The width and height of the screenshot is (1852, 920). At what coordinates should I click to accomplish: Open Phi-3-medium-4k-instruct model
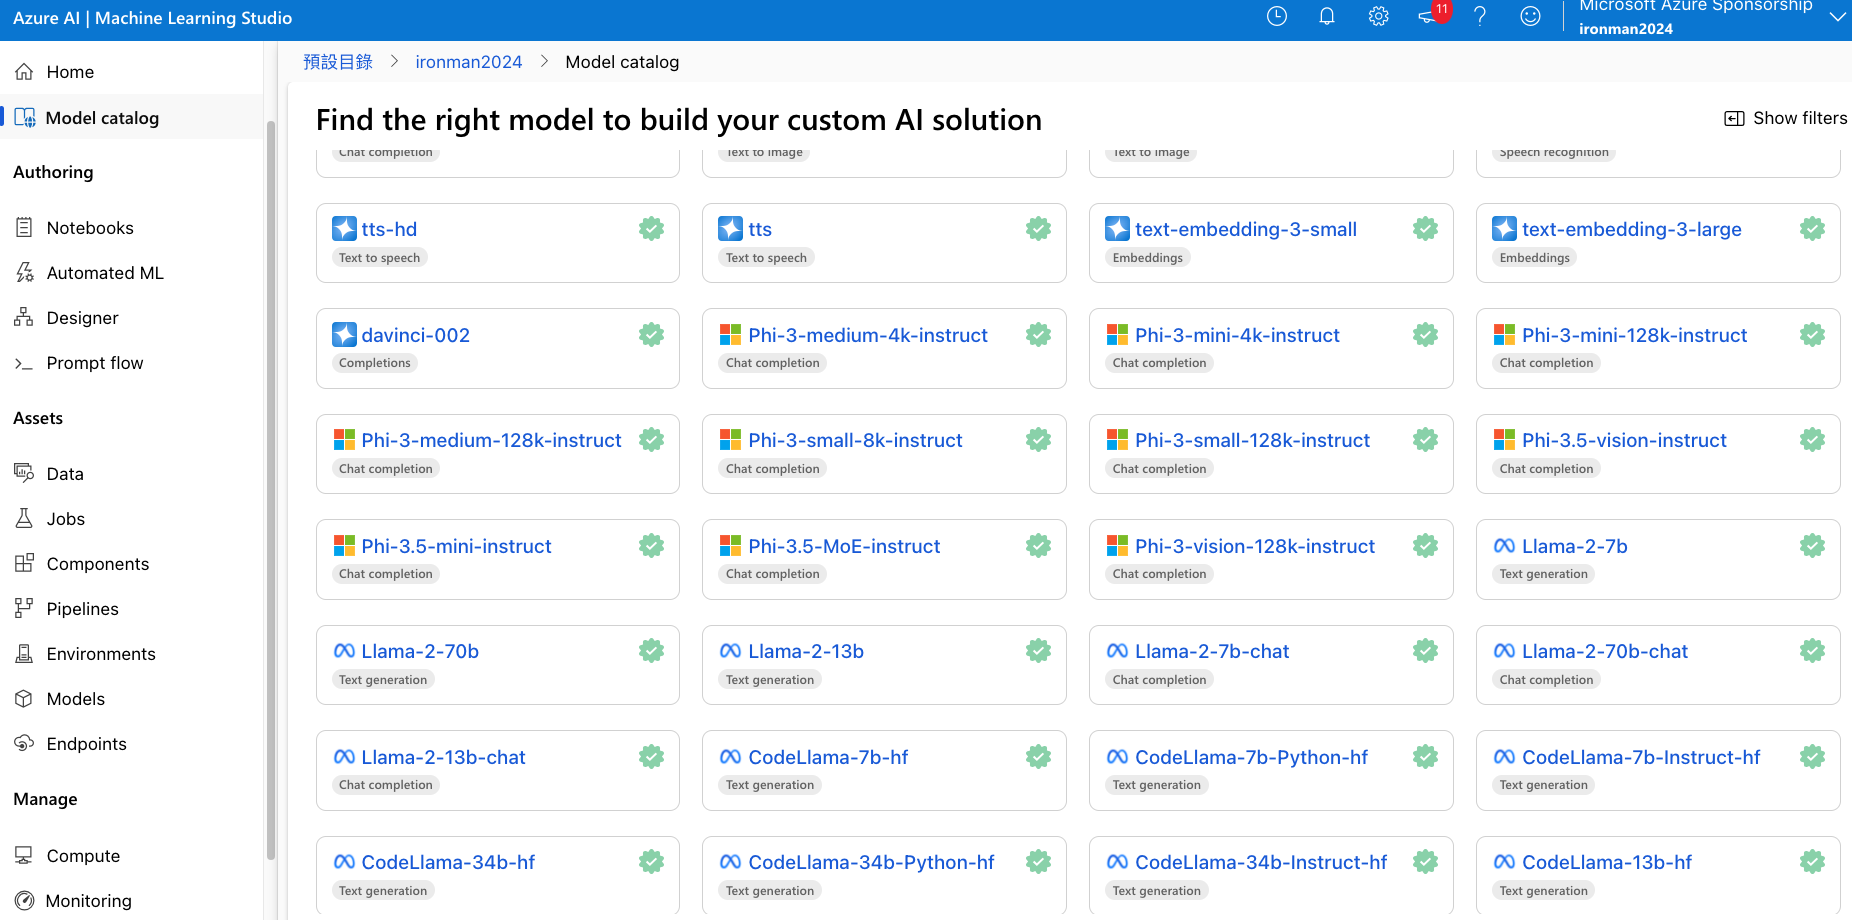pyautogui.click(x=868, y=335)
